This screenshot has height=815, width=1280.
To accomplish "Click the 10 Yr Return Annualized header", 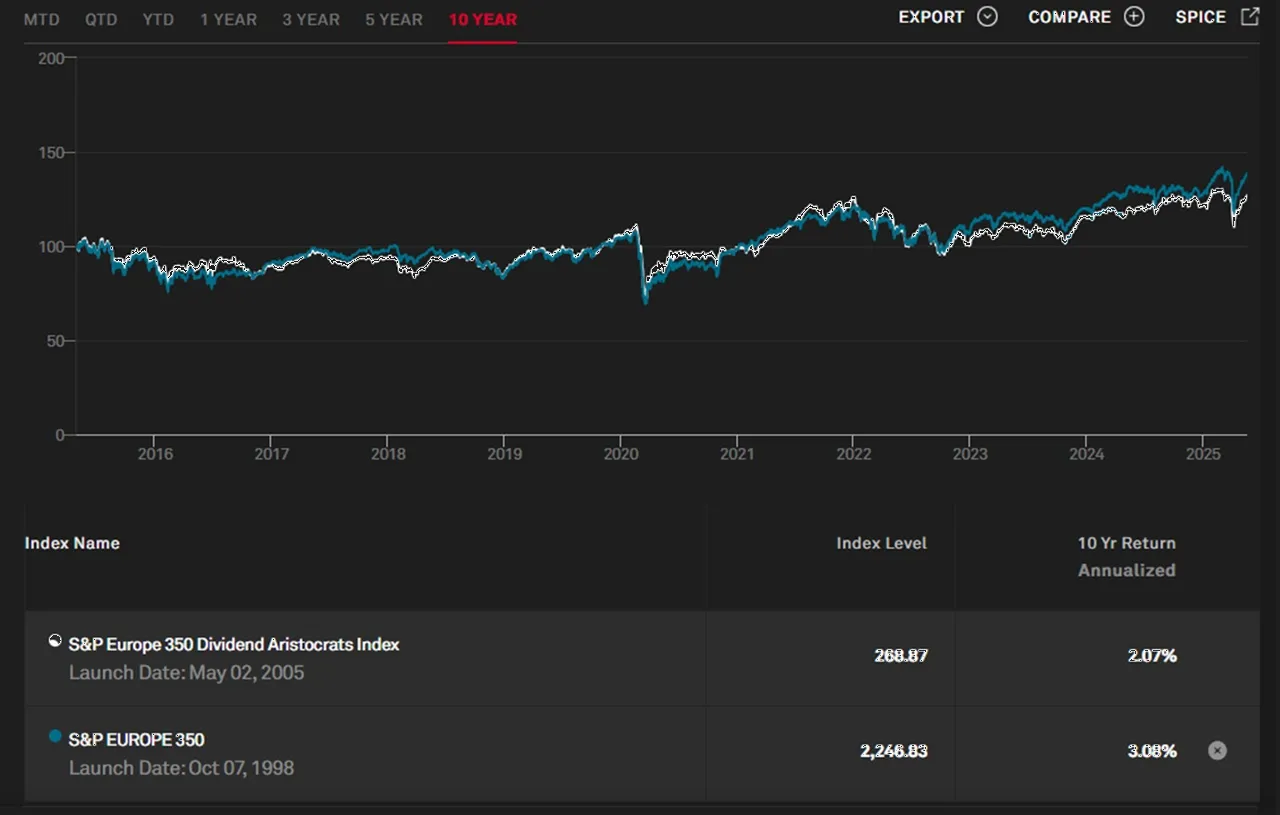I will pos(1127,556).
